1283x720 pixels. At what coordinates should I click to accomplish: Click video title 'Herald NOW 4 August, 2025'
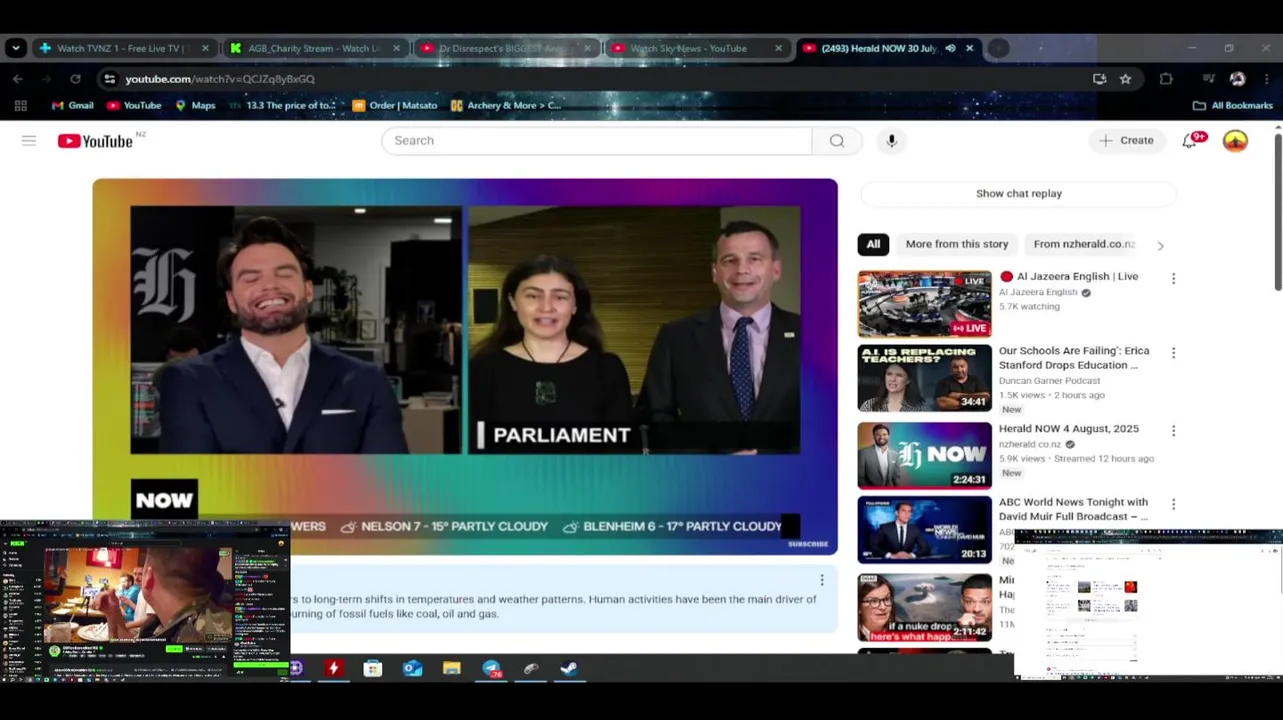[x=1068, y=429]
